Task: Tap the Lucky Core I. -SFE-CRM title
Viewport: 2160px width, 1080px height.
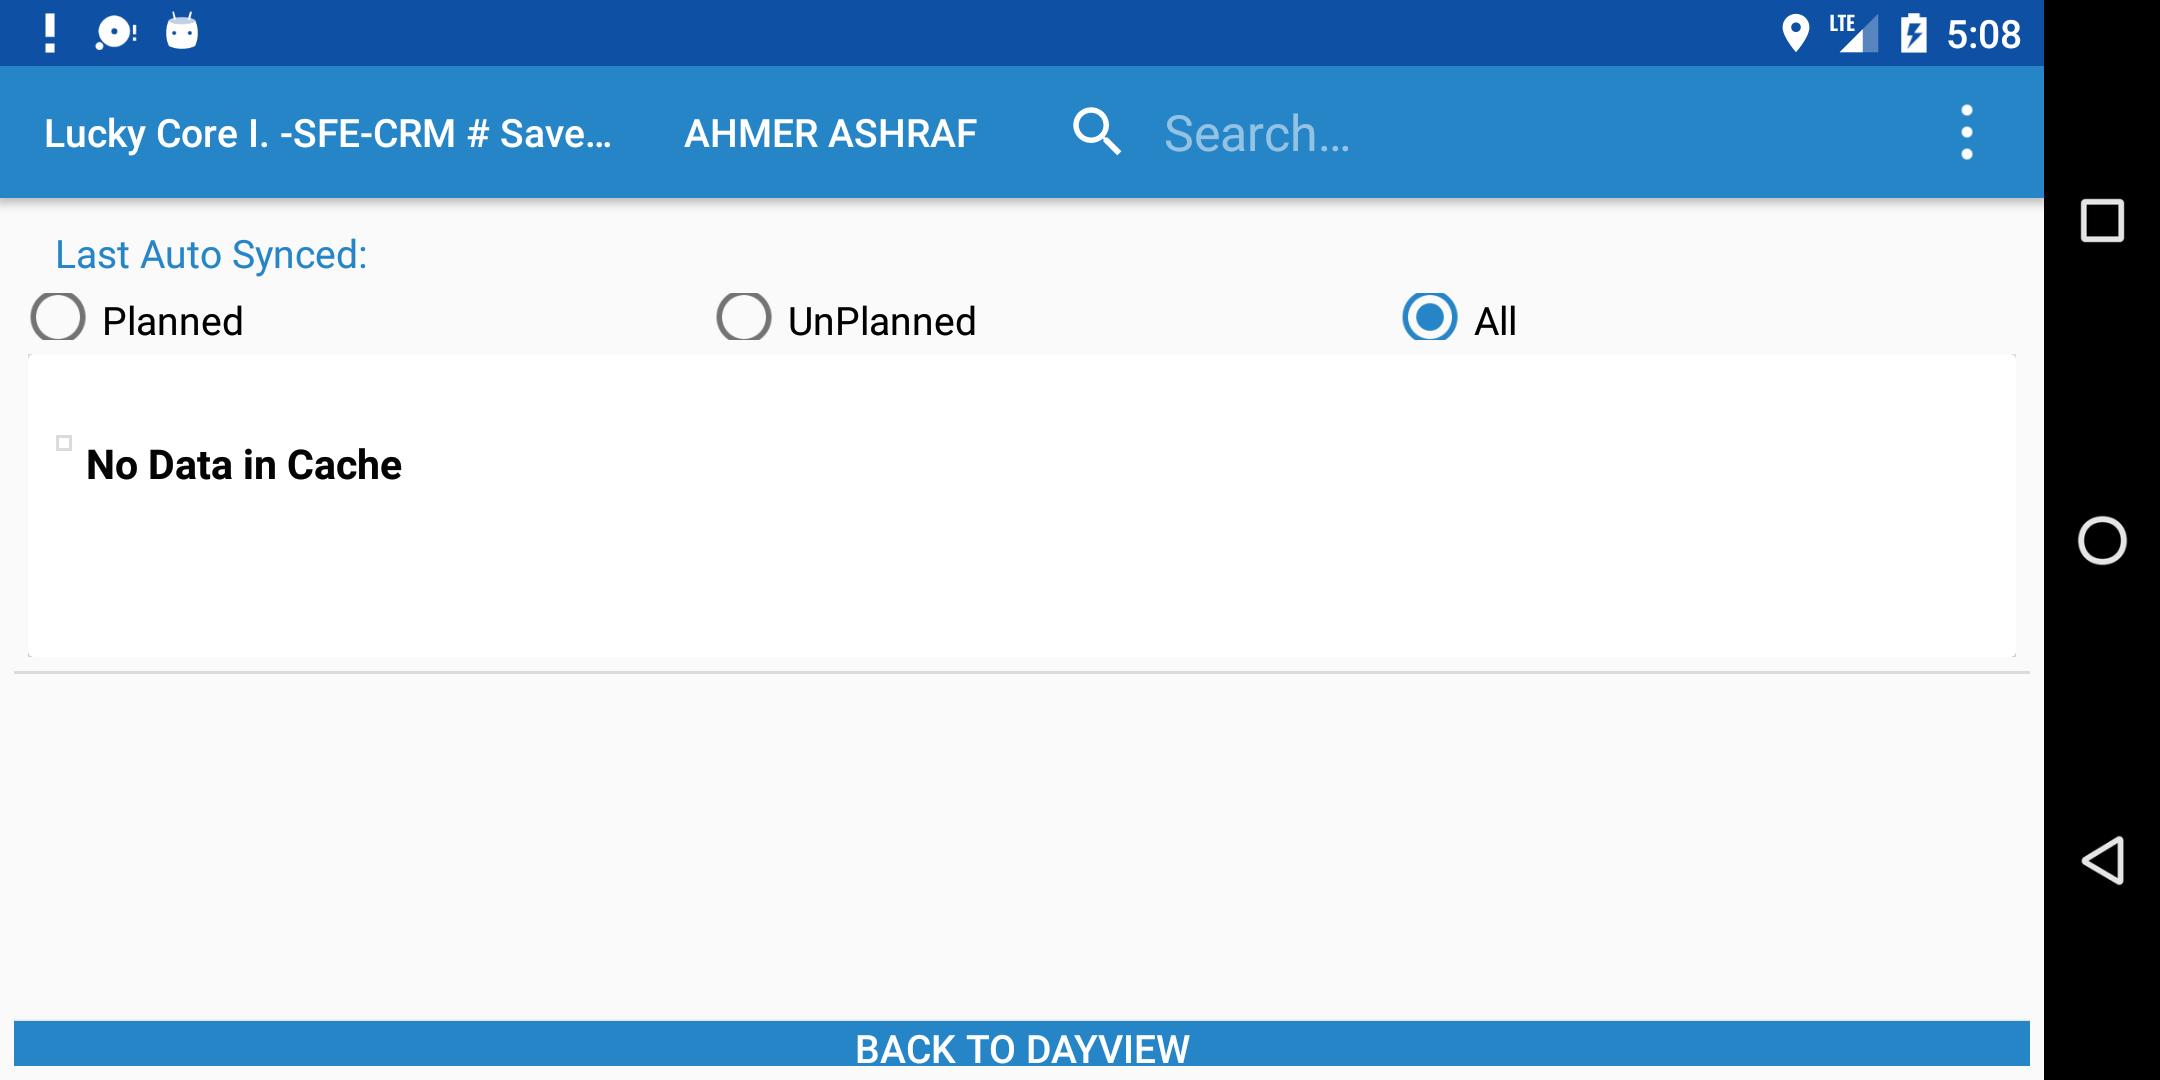Action: 328,134
